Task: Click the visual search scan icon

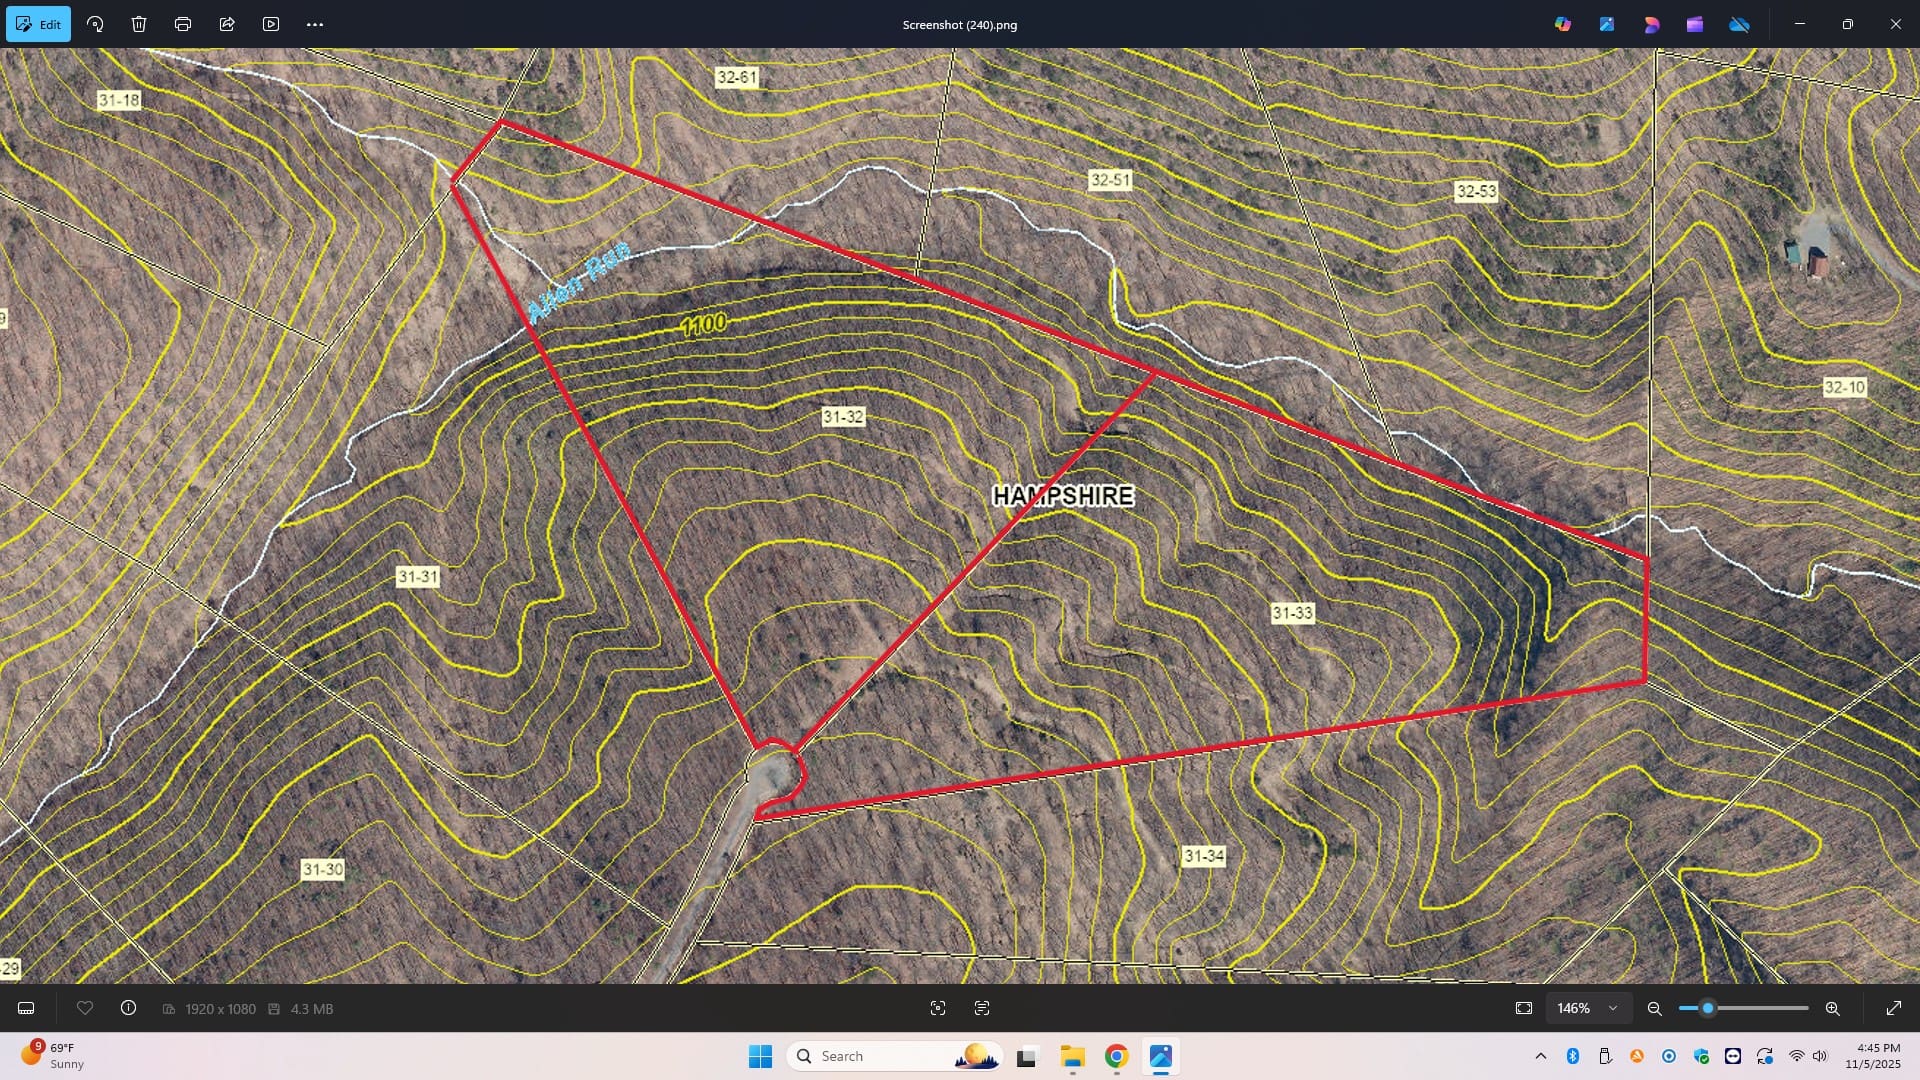Action: [x=938, y=1008]
